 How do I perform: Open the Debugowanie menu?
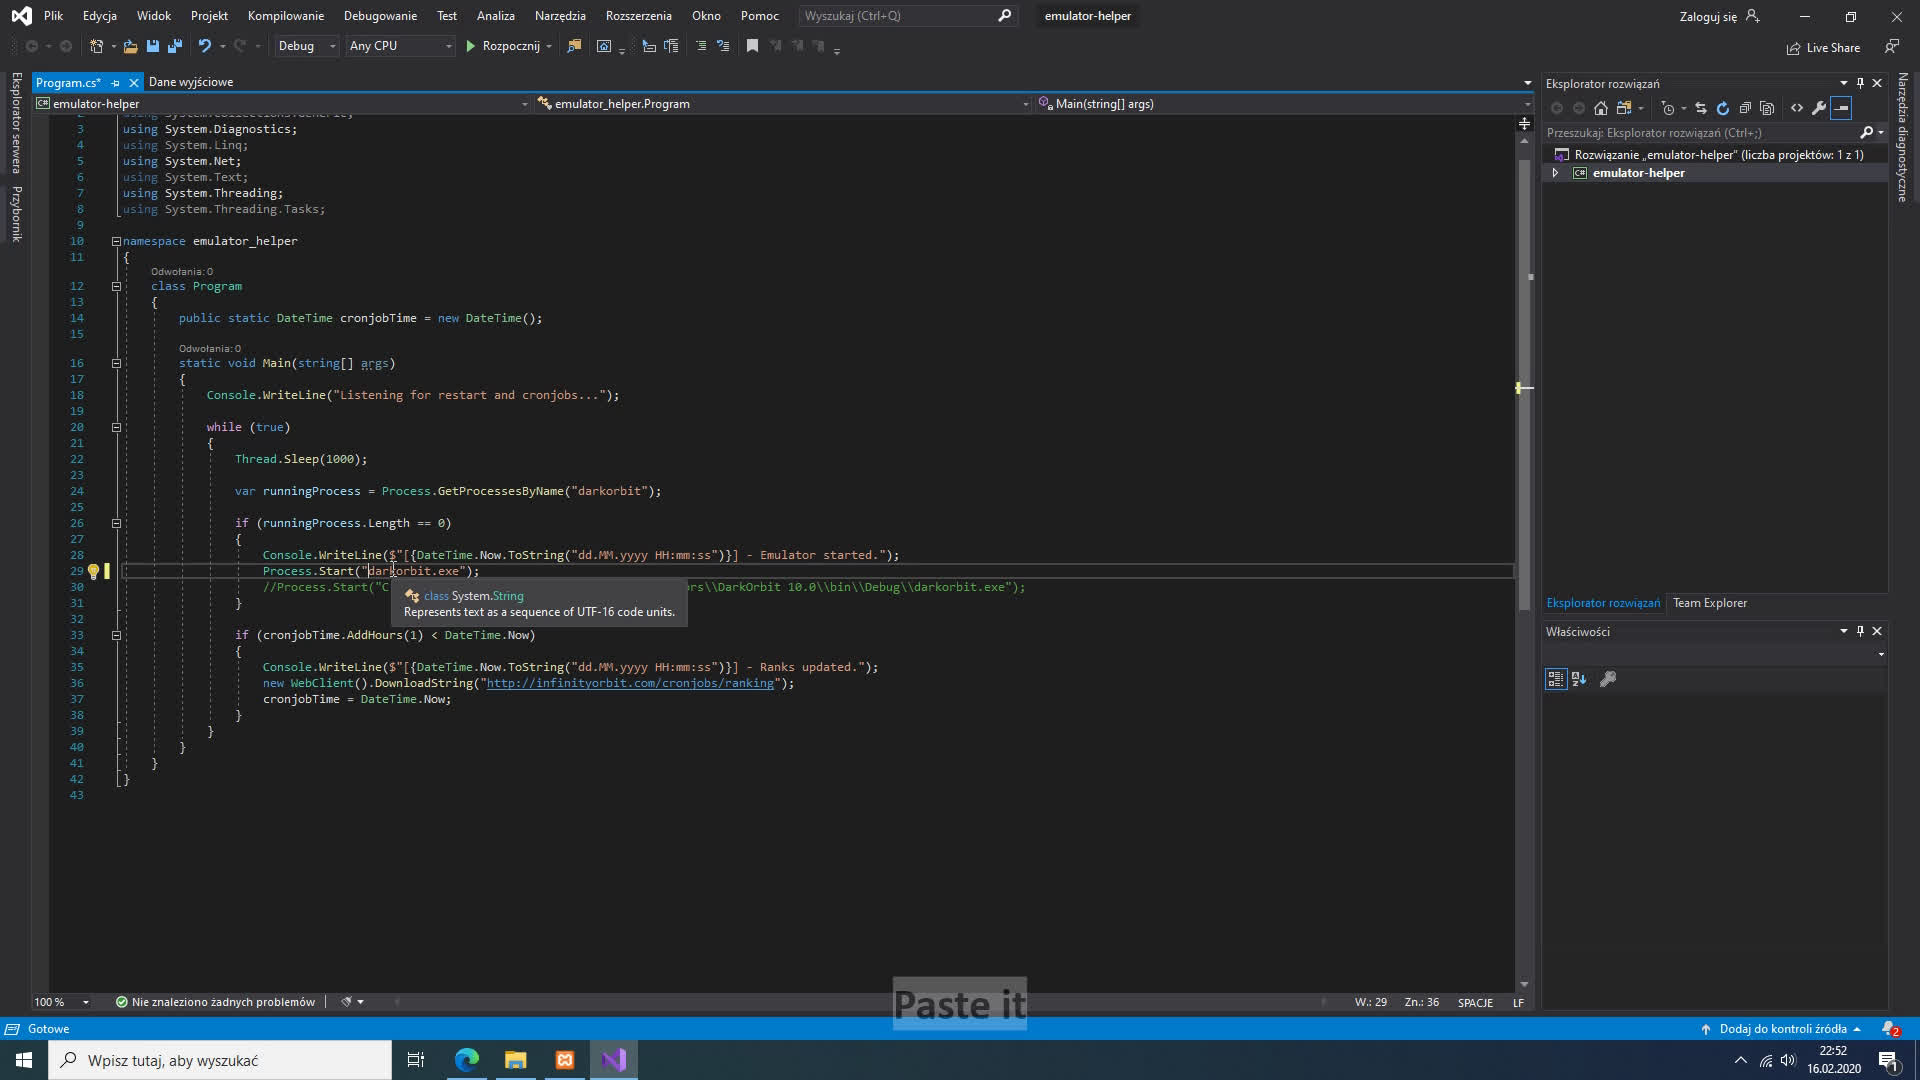pos(380,16)
